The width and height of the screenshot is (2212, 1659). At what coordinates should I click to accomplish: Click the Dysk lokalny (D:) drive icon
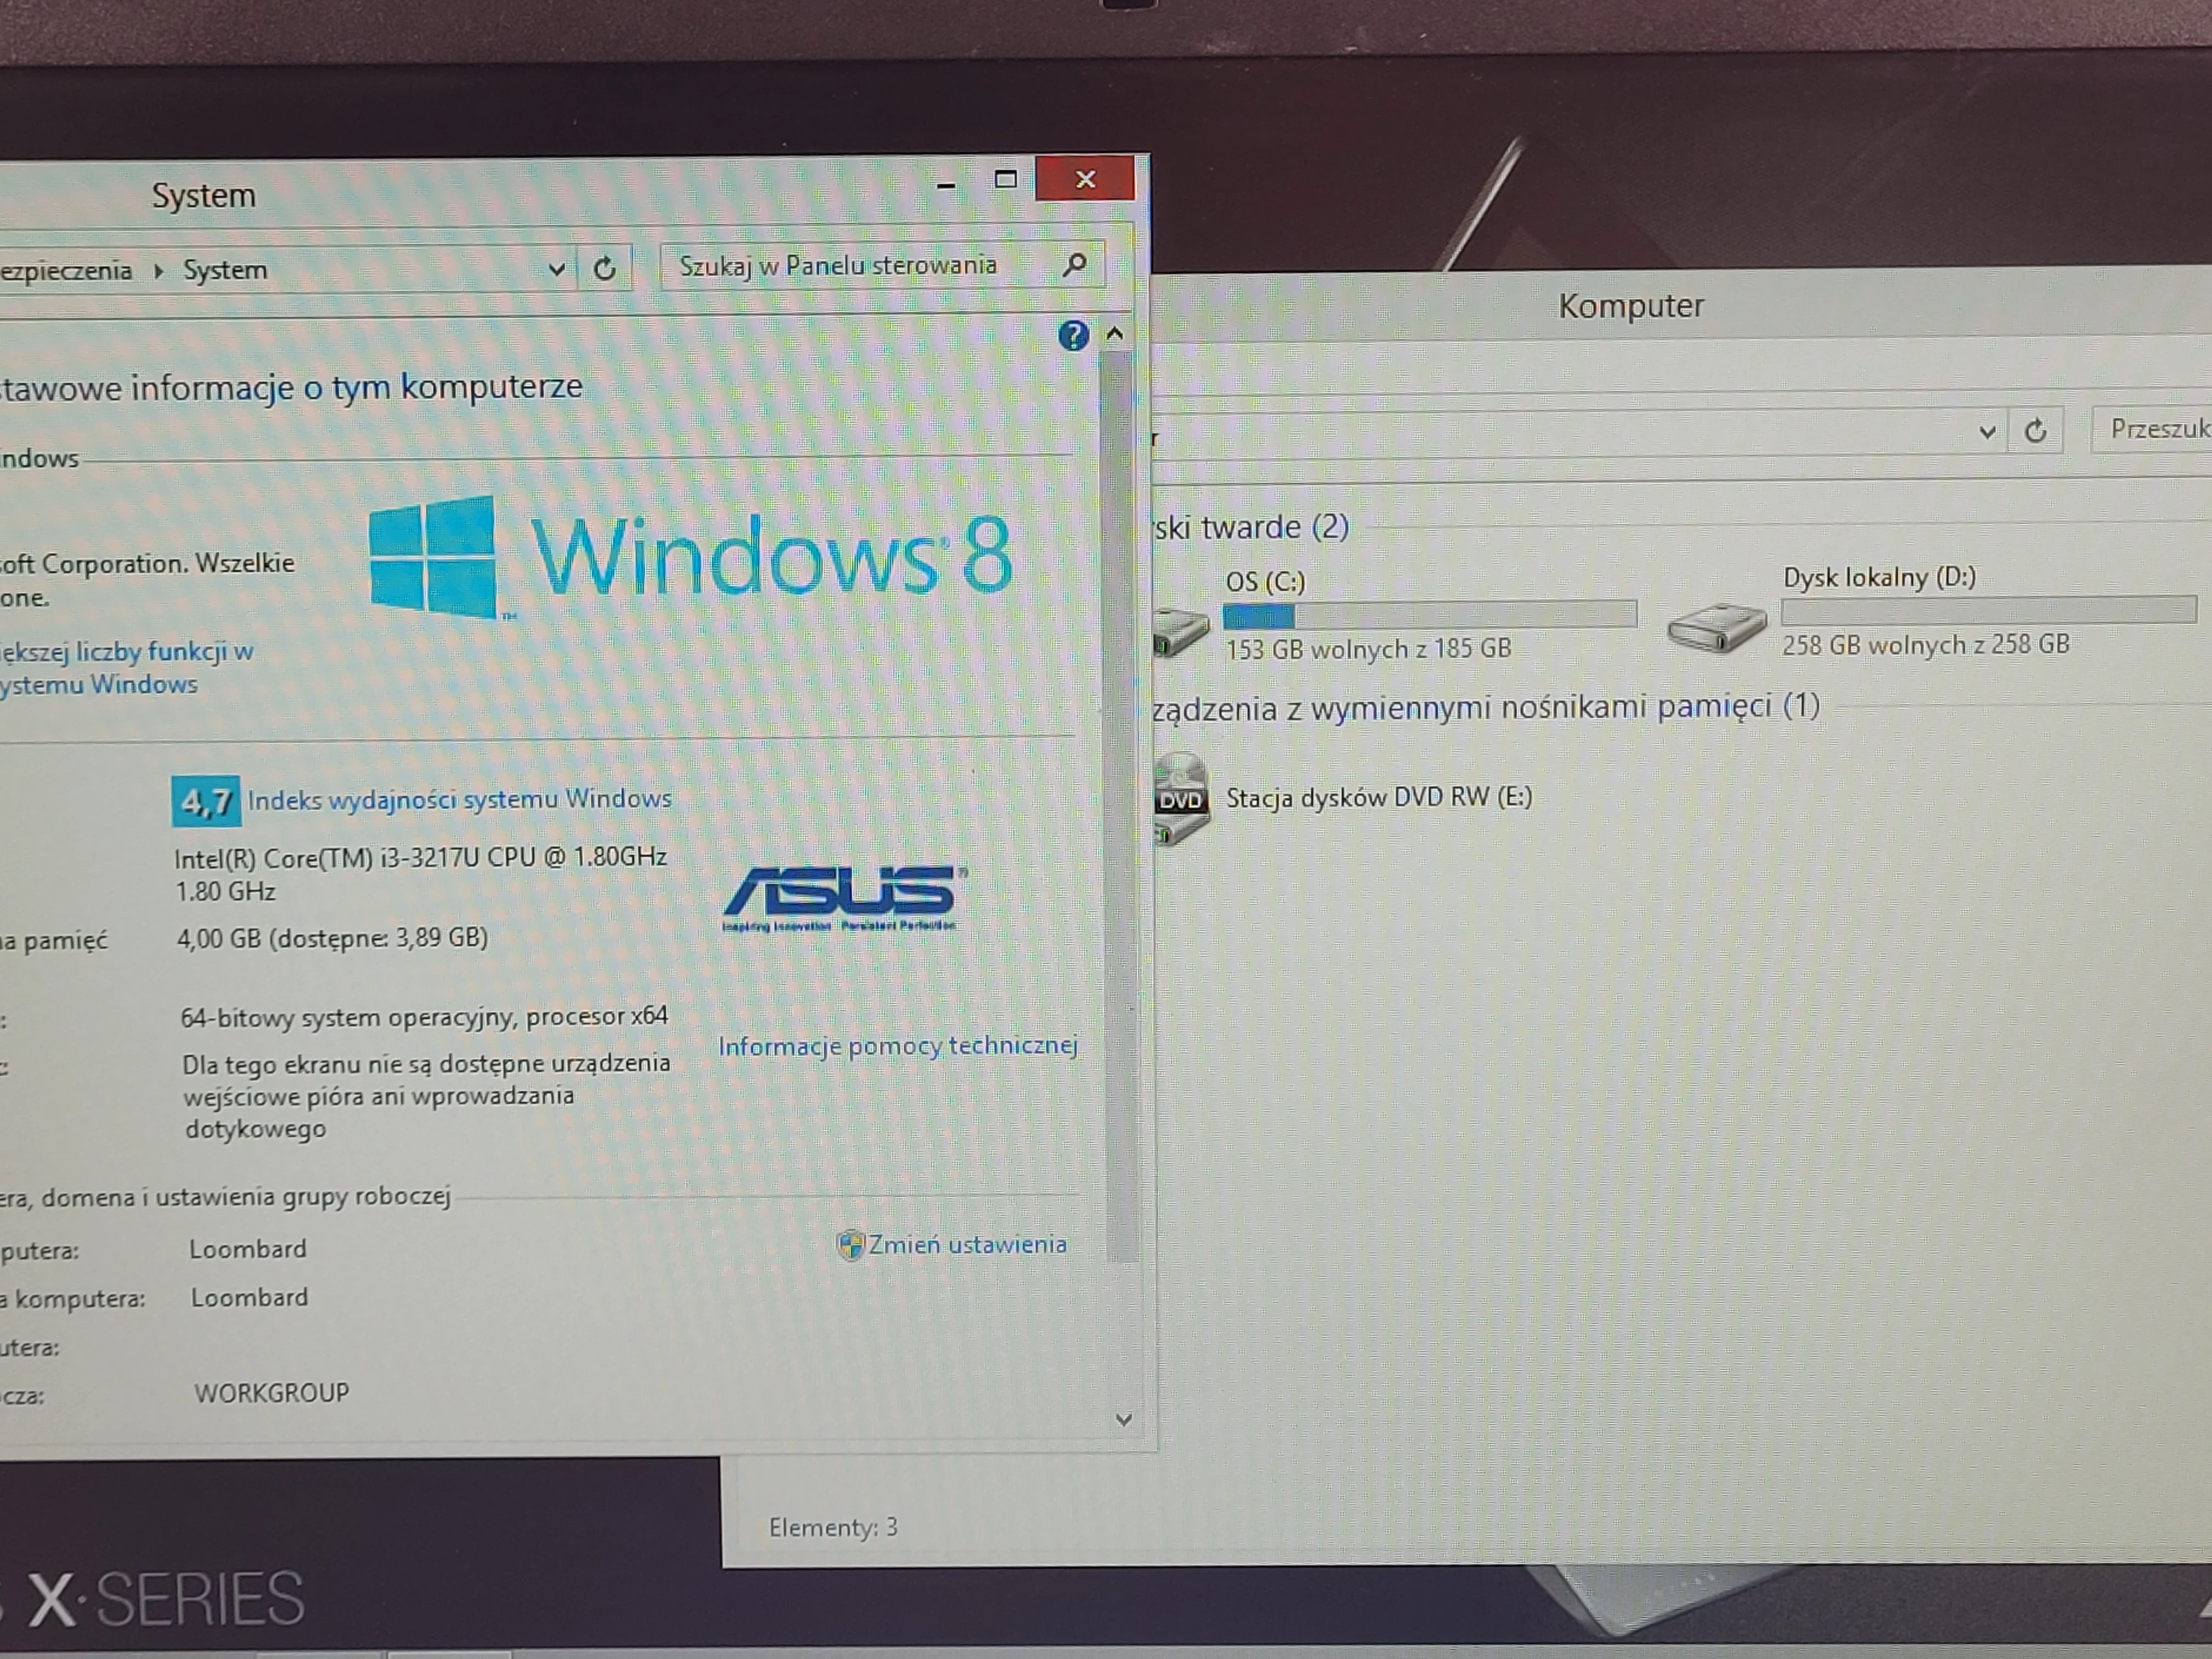pyautogui.click(x=1717, y=628)
